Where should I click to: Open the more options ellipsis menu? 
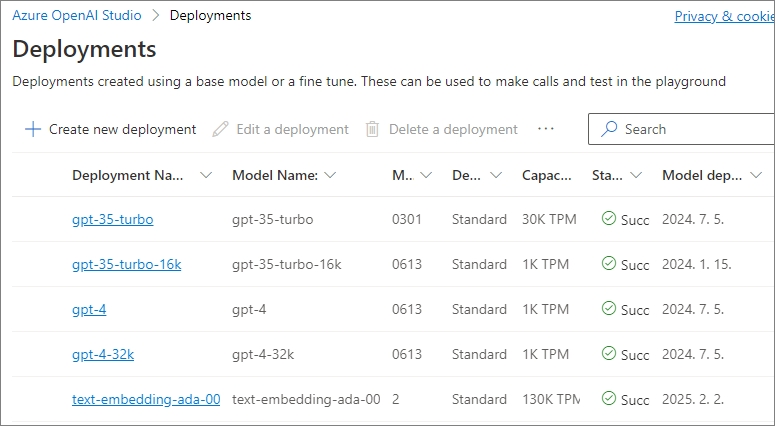[x=545, y=129]
